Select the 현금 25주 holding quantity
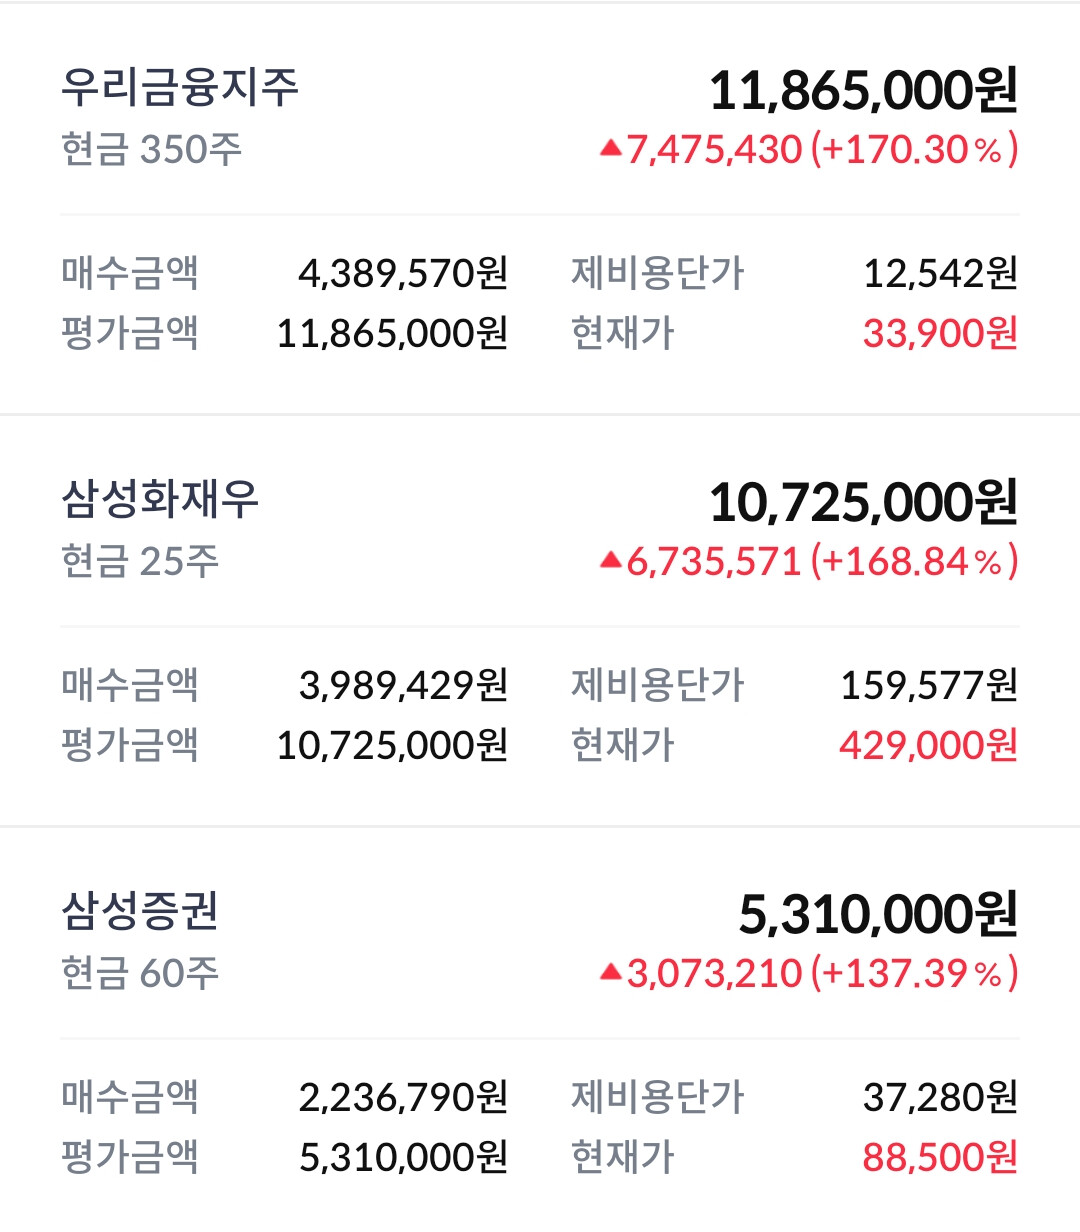This screenshot has height=1232, width=1080. coord(140,561)
